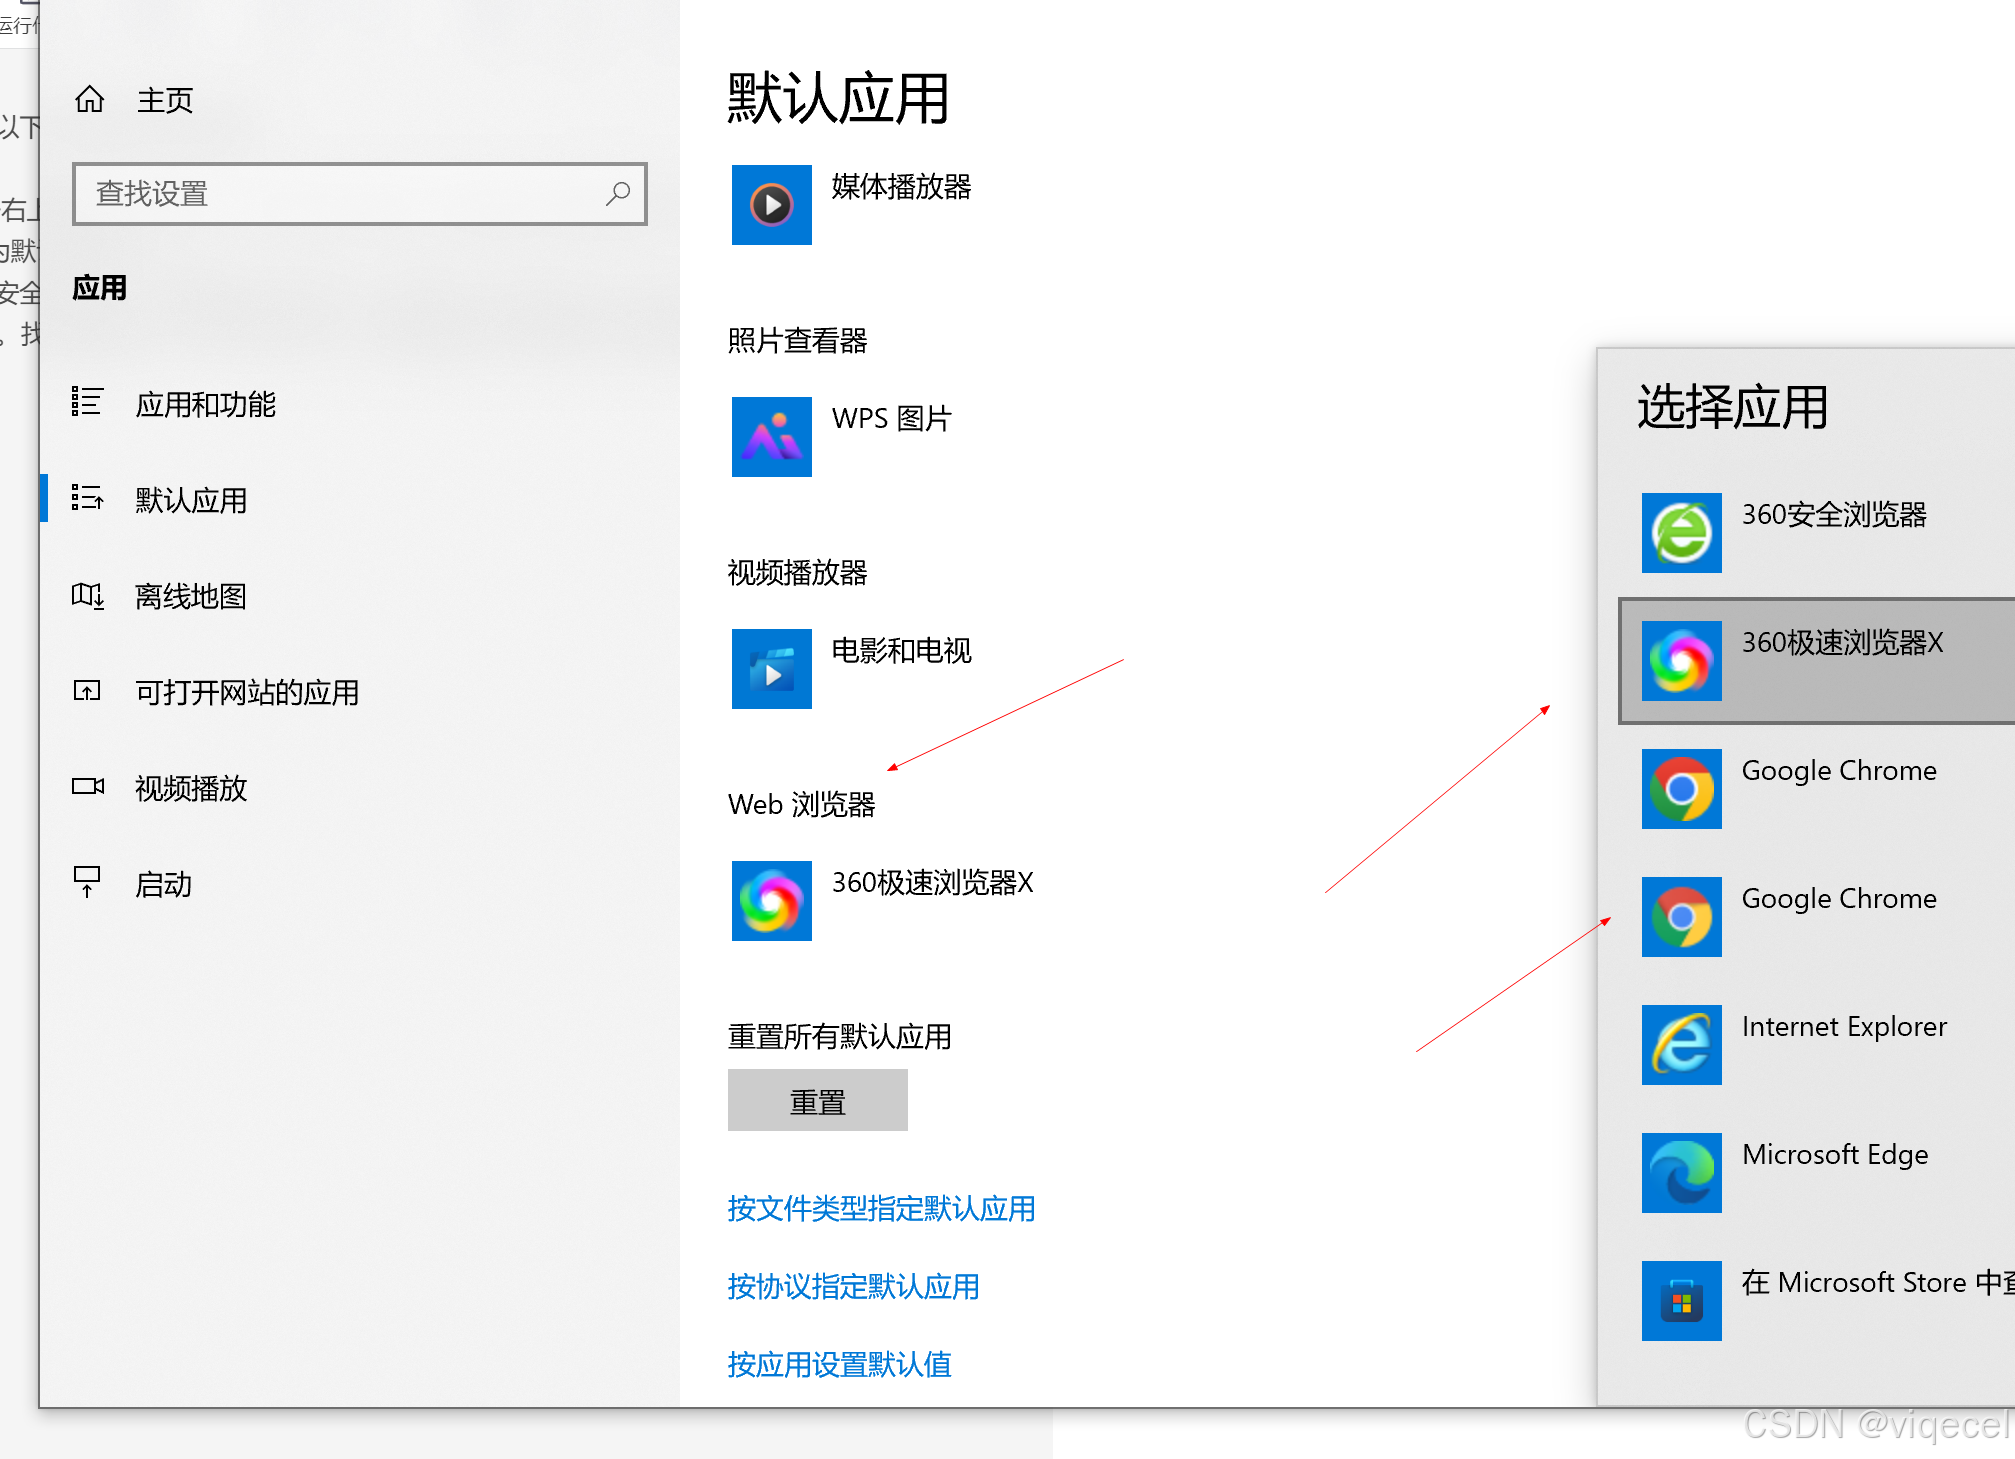Open 应用和功能 in the sidebar
Image resolution: width=2015 pixels, height=1459 pixels.
pos(205,405)
